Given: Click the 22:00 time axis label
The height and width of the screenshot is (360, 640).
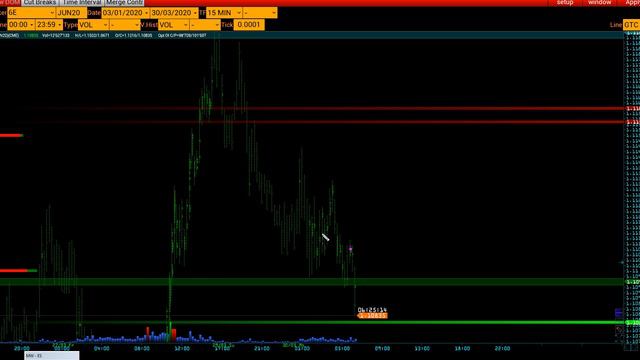Looking at the screenshot, I should tap(502, 349).
